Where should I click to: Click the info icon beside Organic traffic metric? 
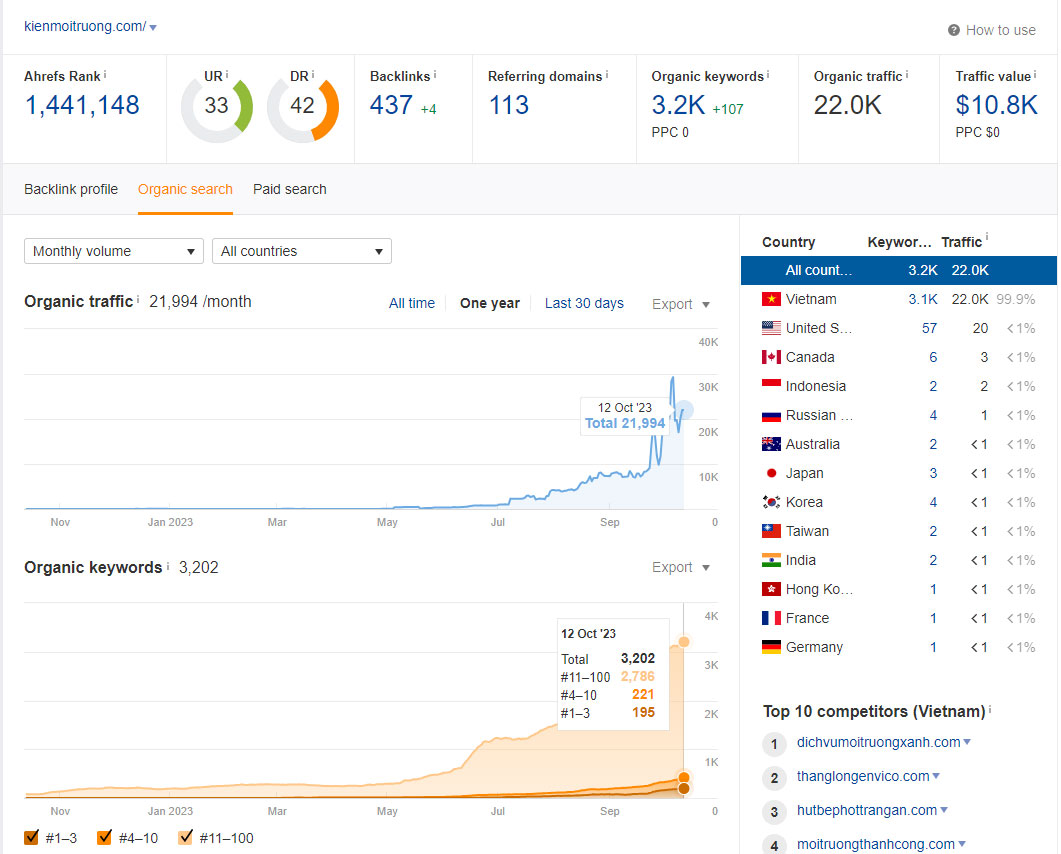click(907, 74)
